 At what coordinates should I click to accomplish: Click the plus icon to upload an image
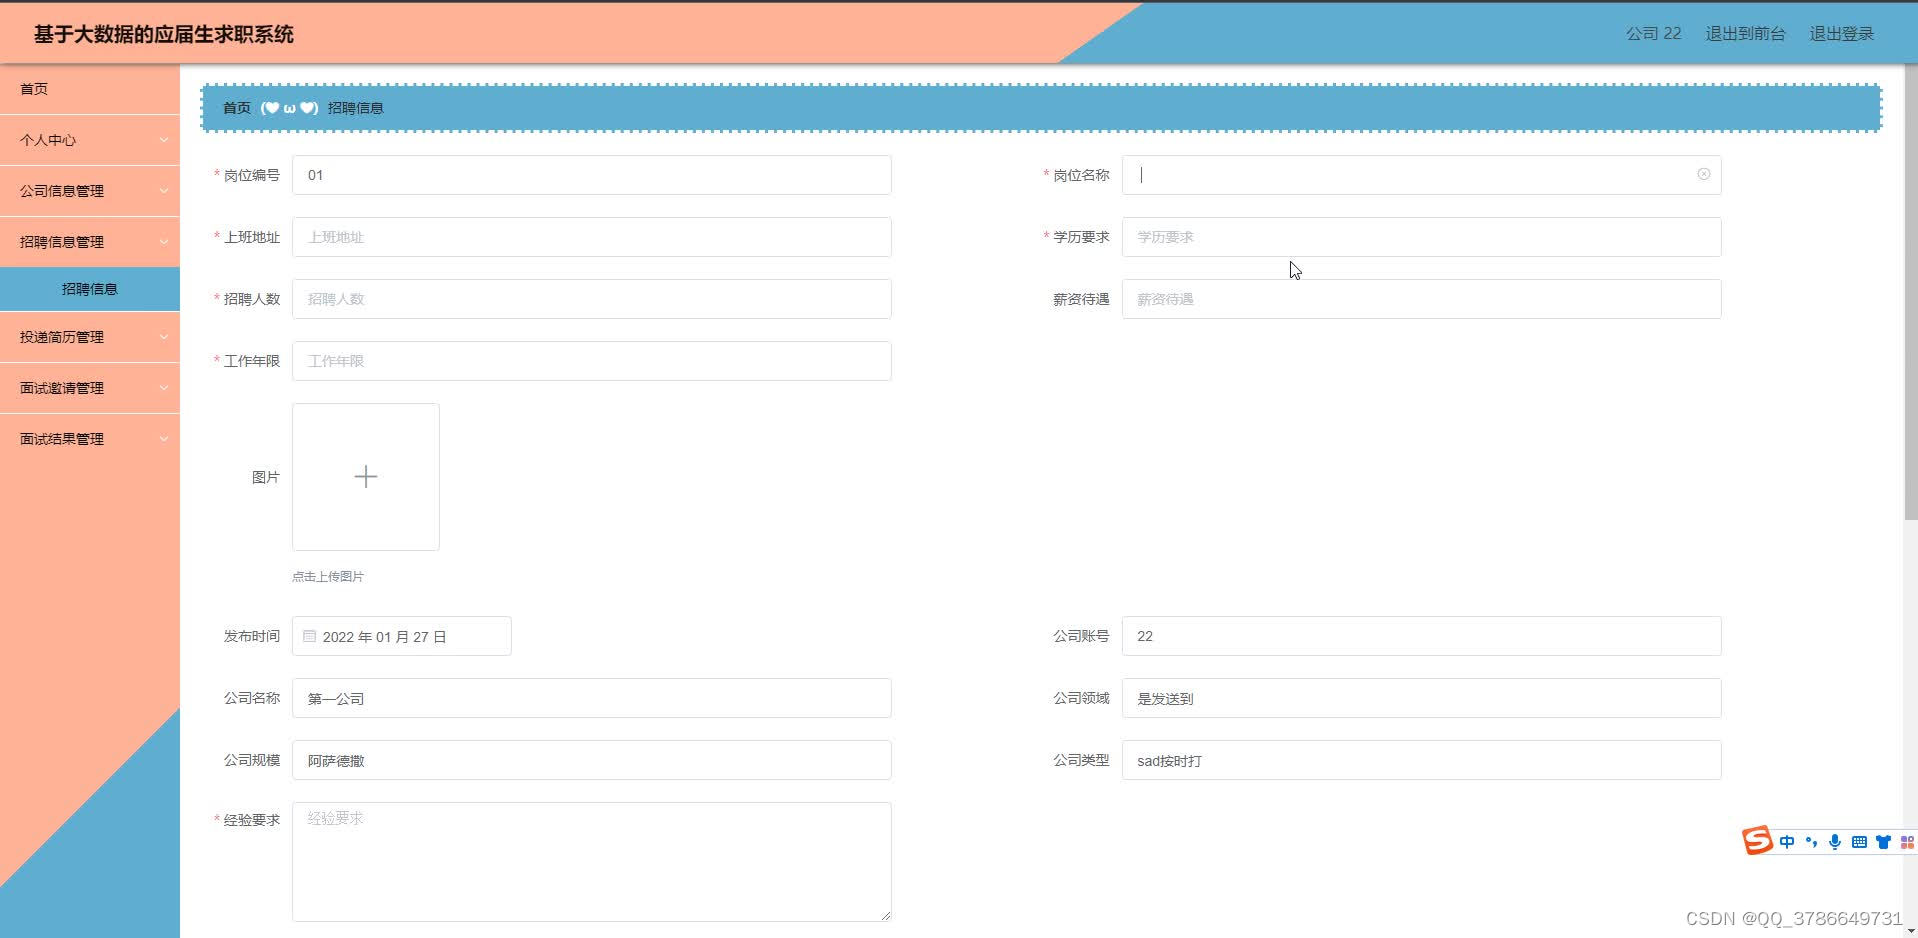coord(366,477)
